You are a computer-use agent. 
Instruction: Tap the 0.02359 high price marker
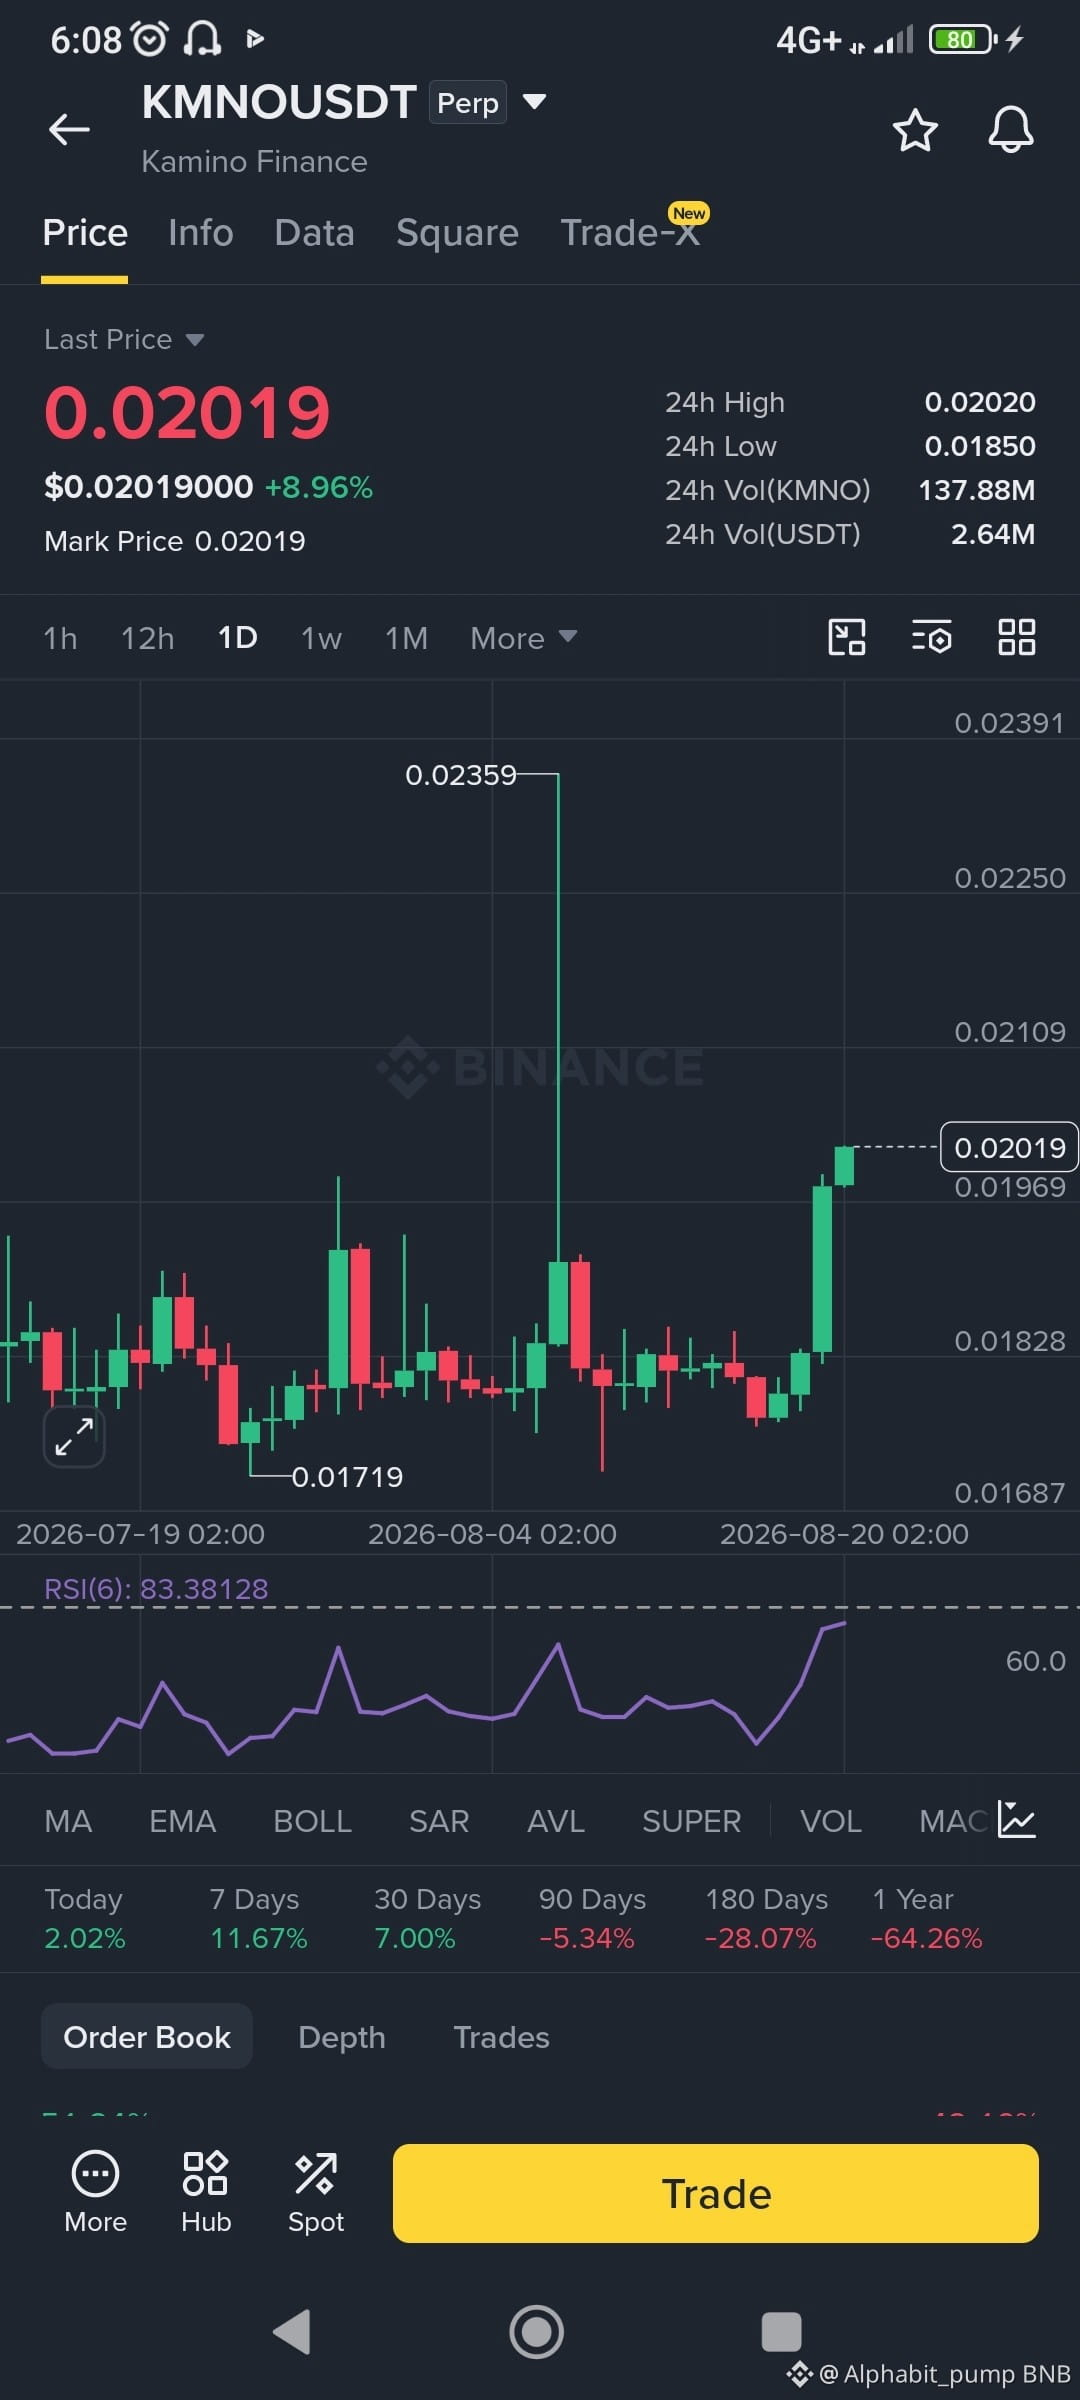click(461, 775)
